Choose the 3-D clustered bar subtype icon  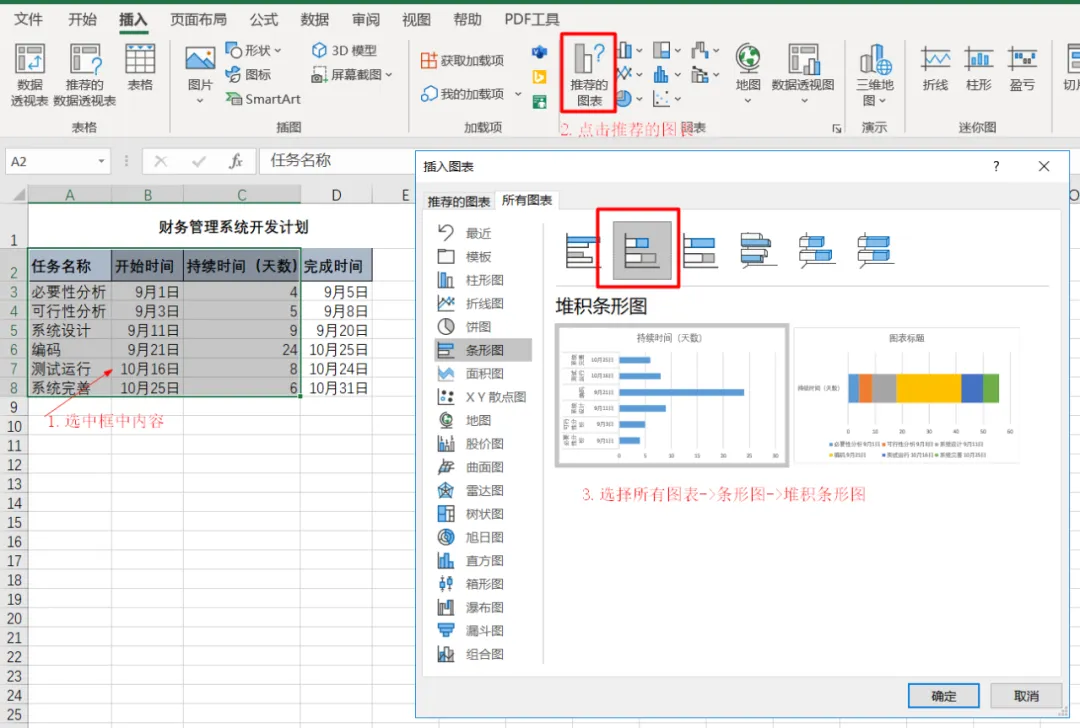click(x=757, y=250)
